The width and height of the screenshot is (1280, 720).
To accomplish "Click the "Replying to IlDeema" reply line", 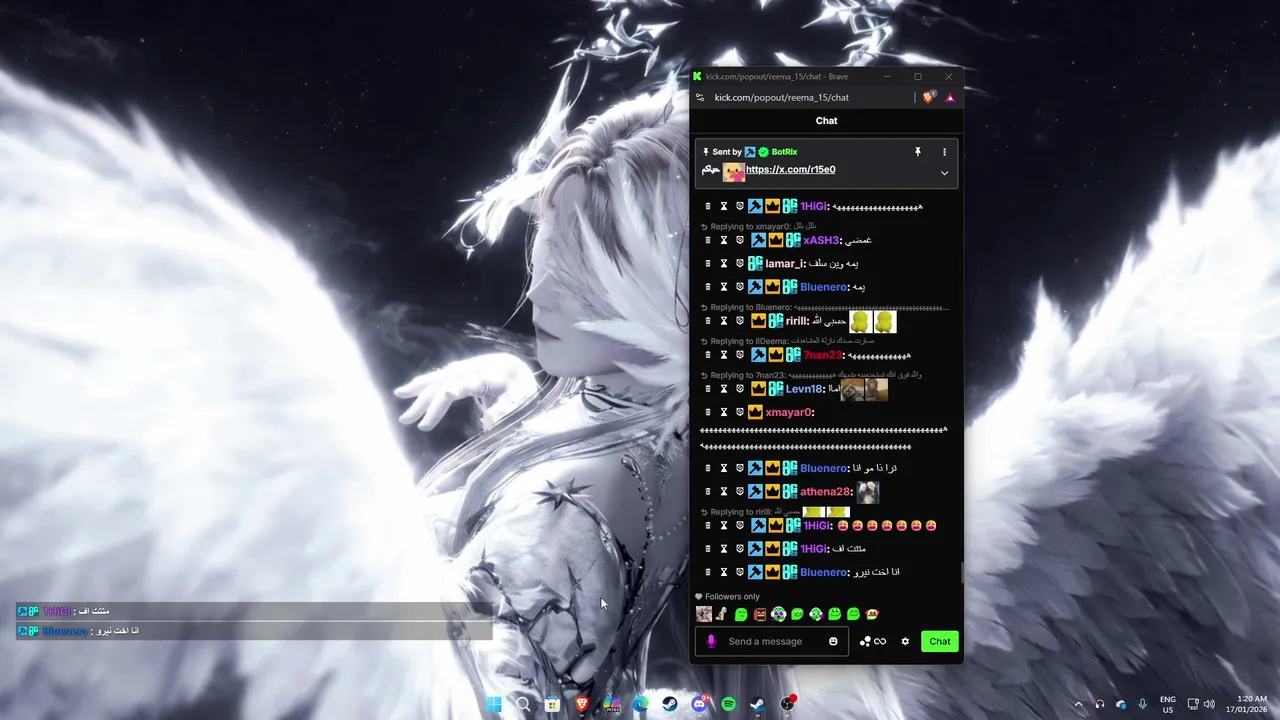I will [789, 341].
